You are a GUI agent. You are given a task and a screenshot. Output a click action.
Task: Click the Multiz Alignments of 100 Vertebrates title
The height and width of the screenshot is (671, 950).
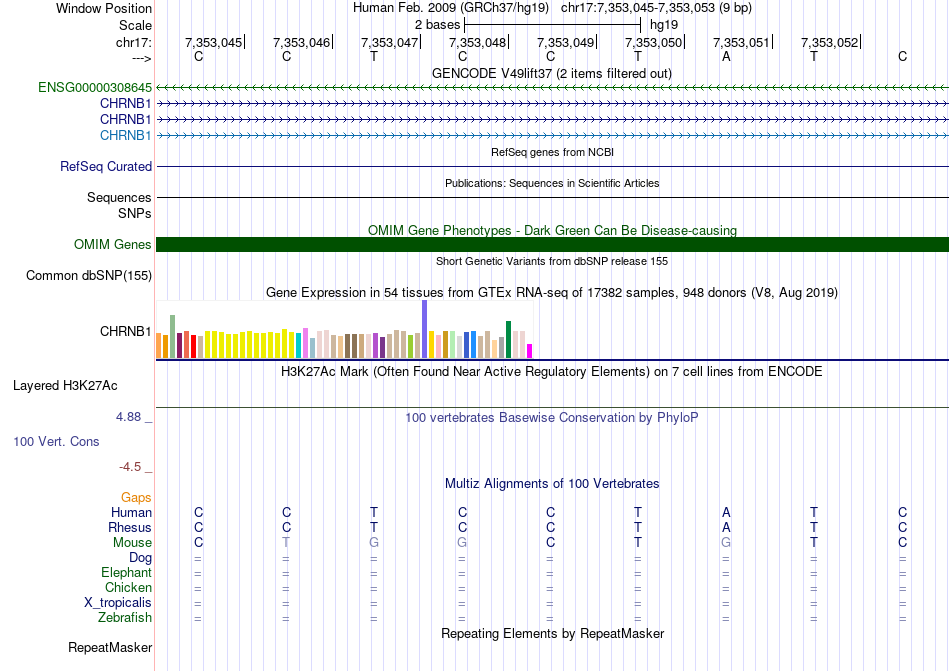[x=551, y=483]
